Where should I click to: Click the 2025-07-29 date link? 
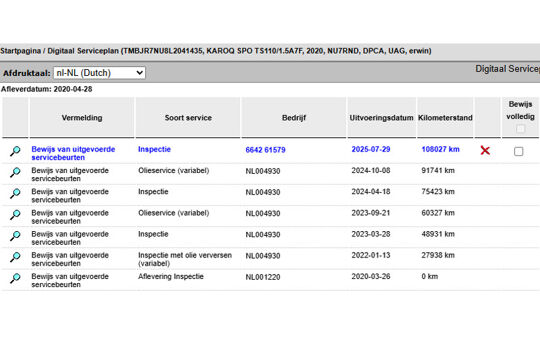pyautogui.click(x=371, y=149)
